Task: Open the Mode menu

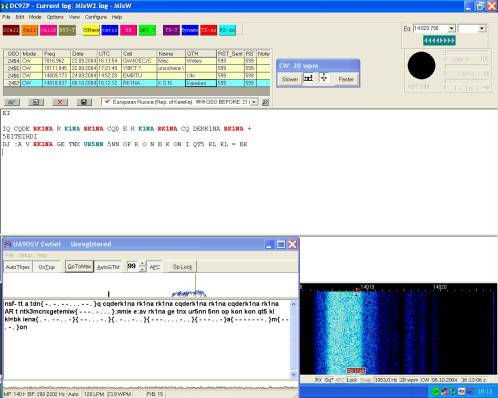Action: point(35,17)
